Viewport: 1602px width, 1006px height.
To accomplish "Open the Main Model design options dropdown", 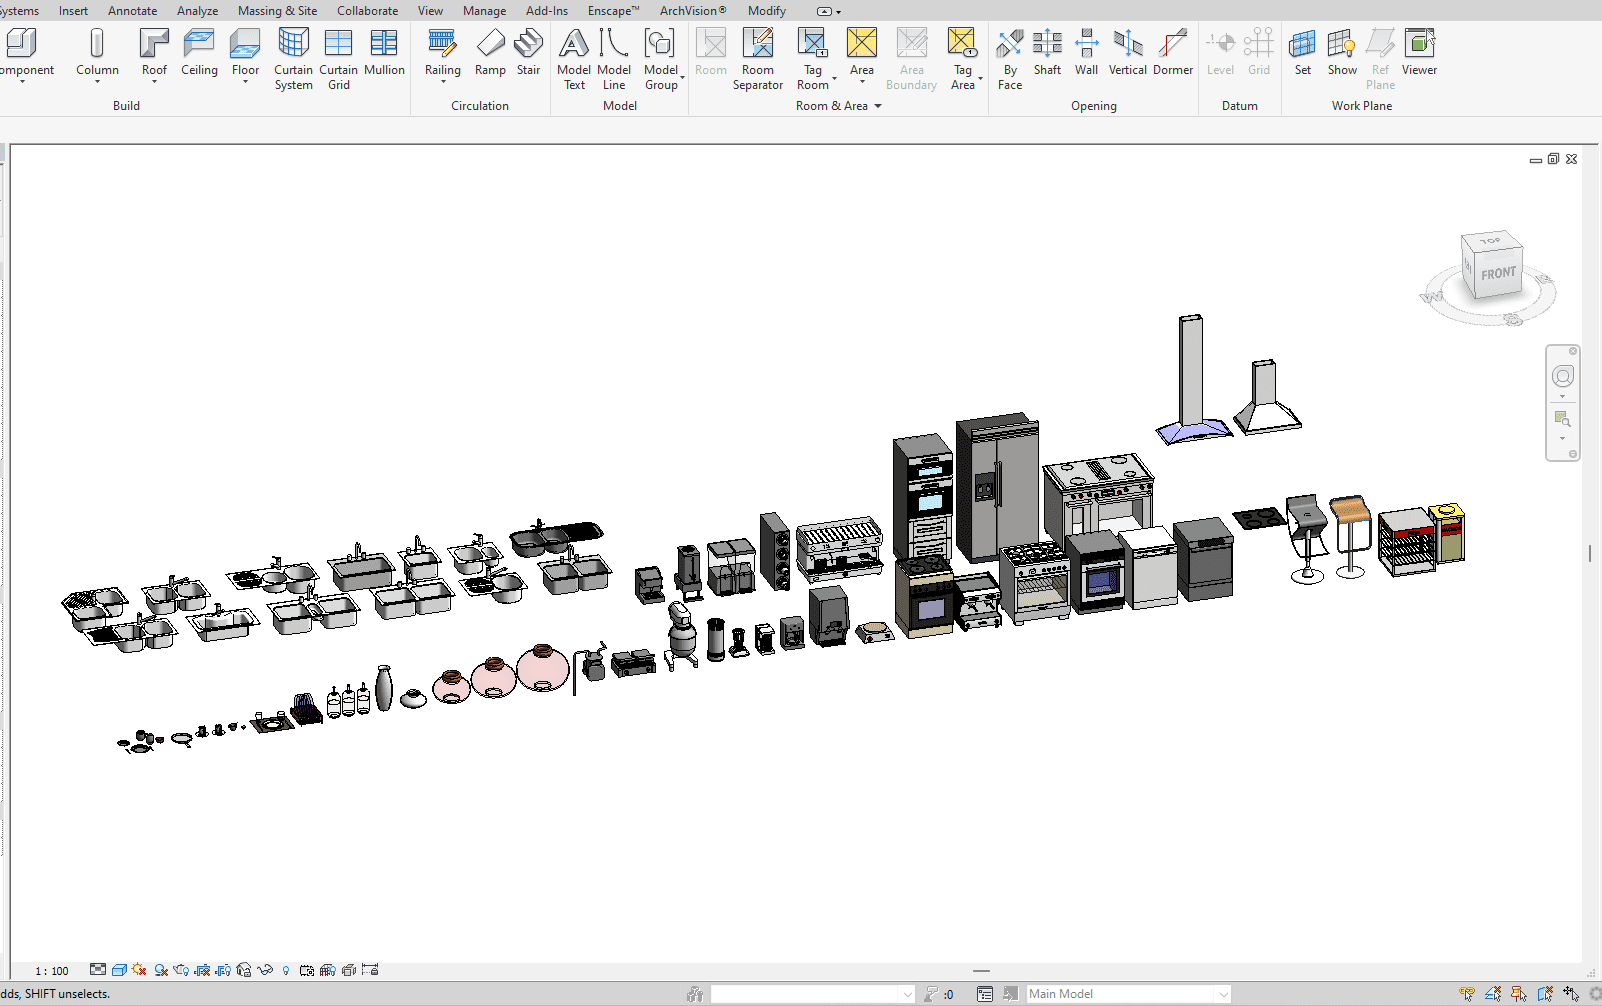I will 1222,994.
